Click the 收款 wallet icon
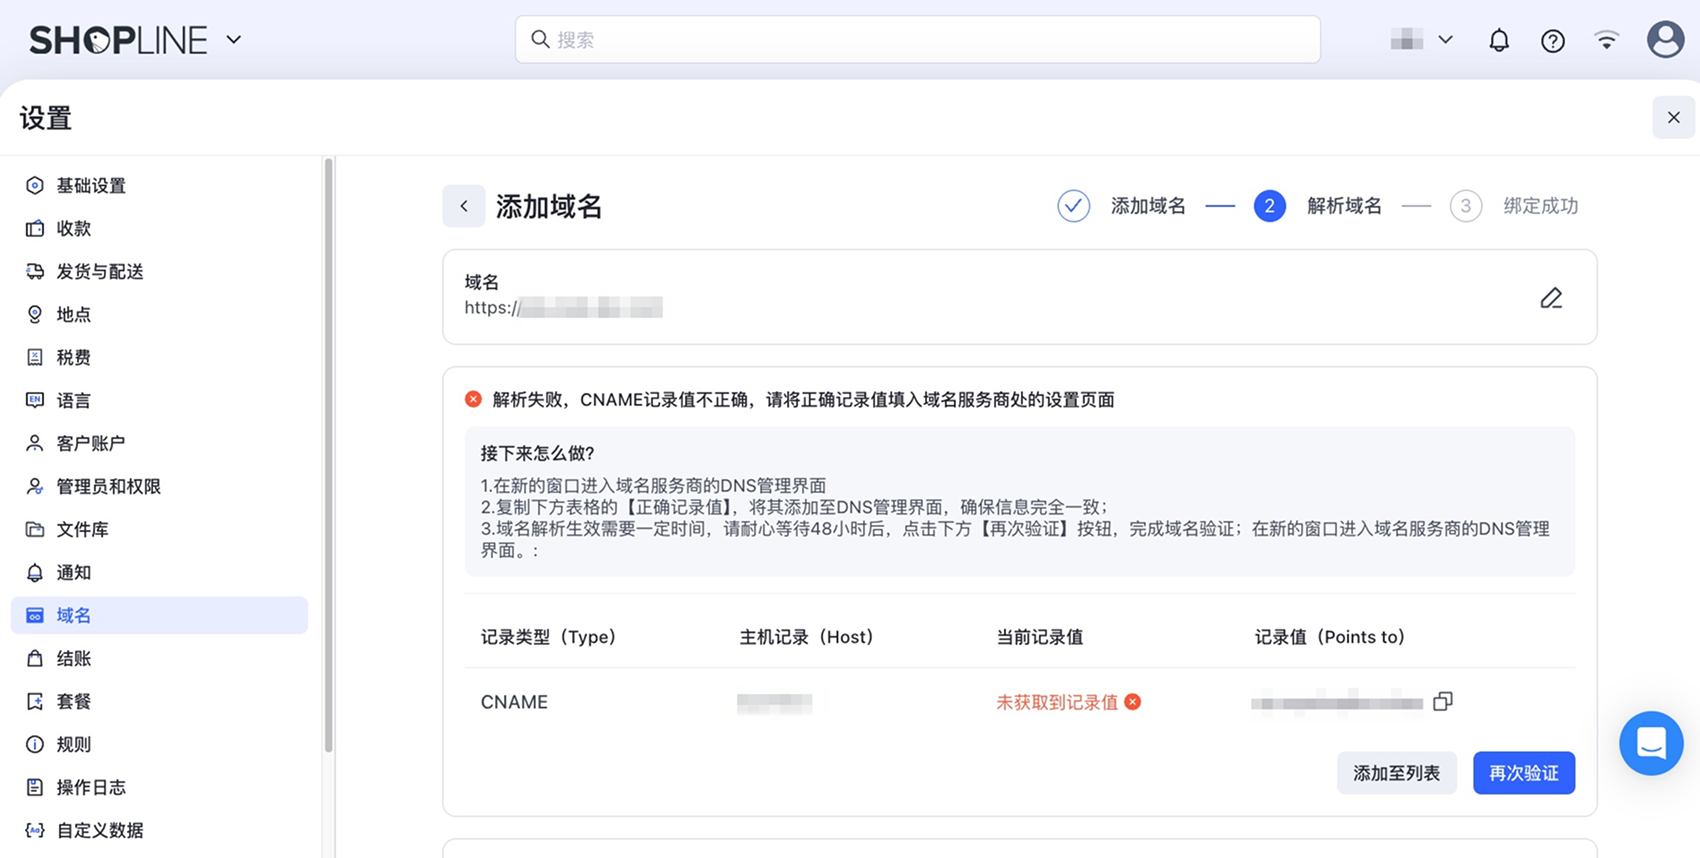1700x858 pixels. coord(35,228)
